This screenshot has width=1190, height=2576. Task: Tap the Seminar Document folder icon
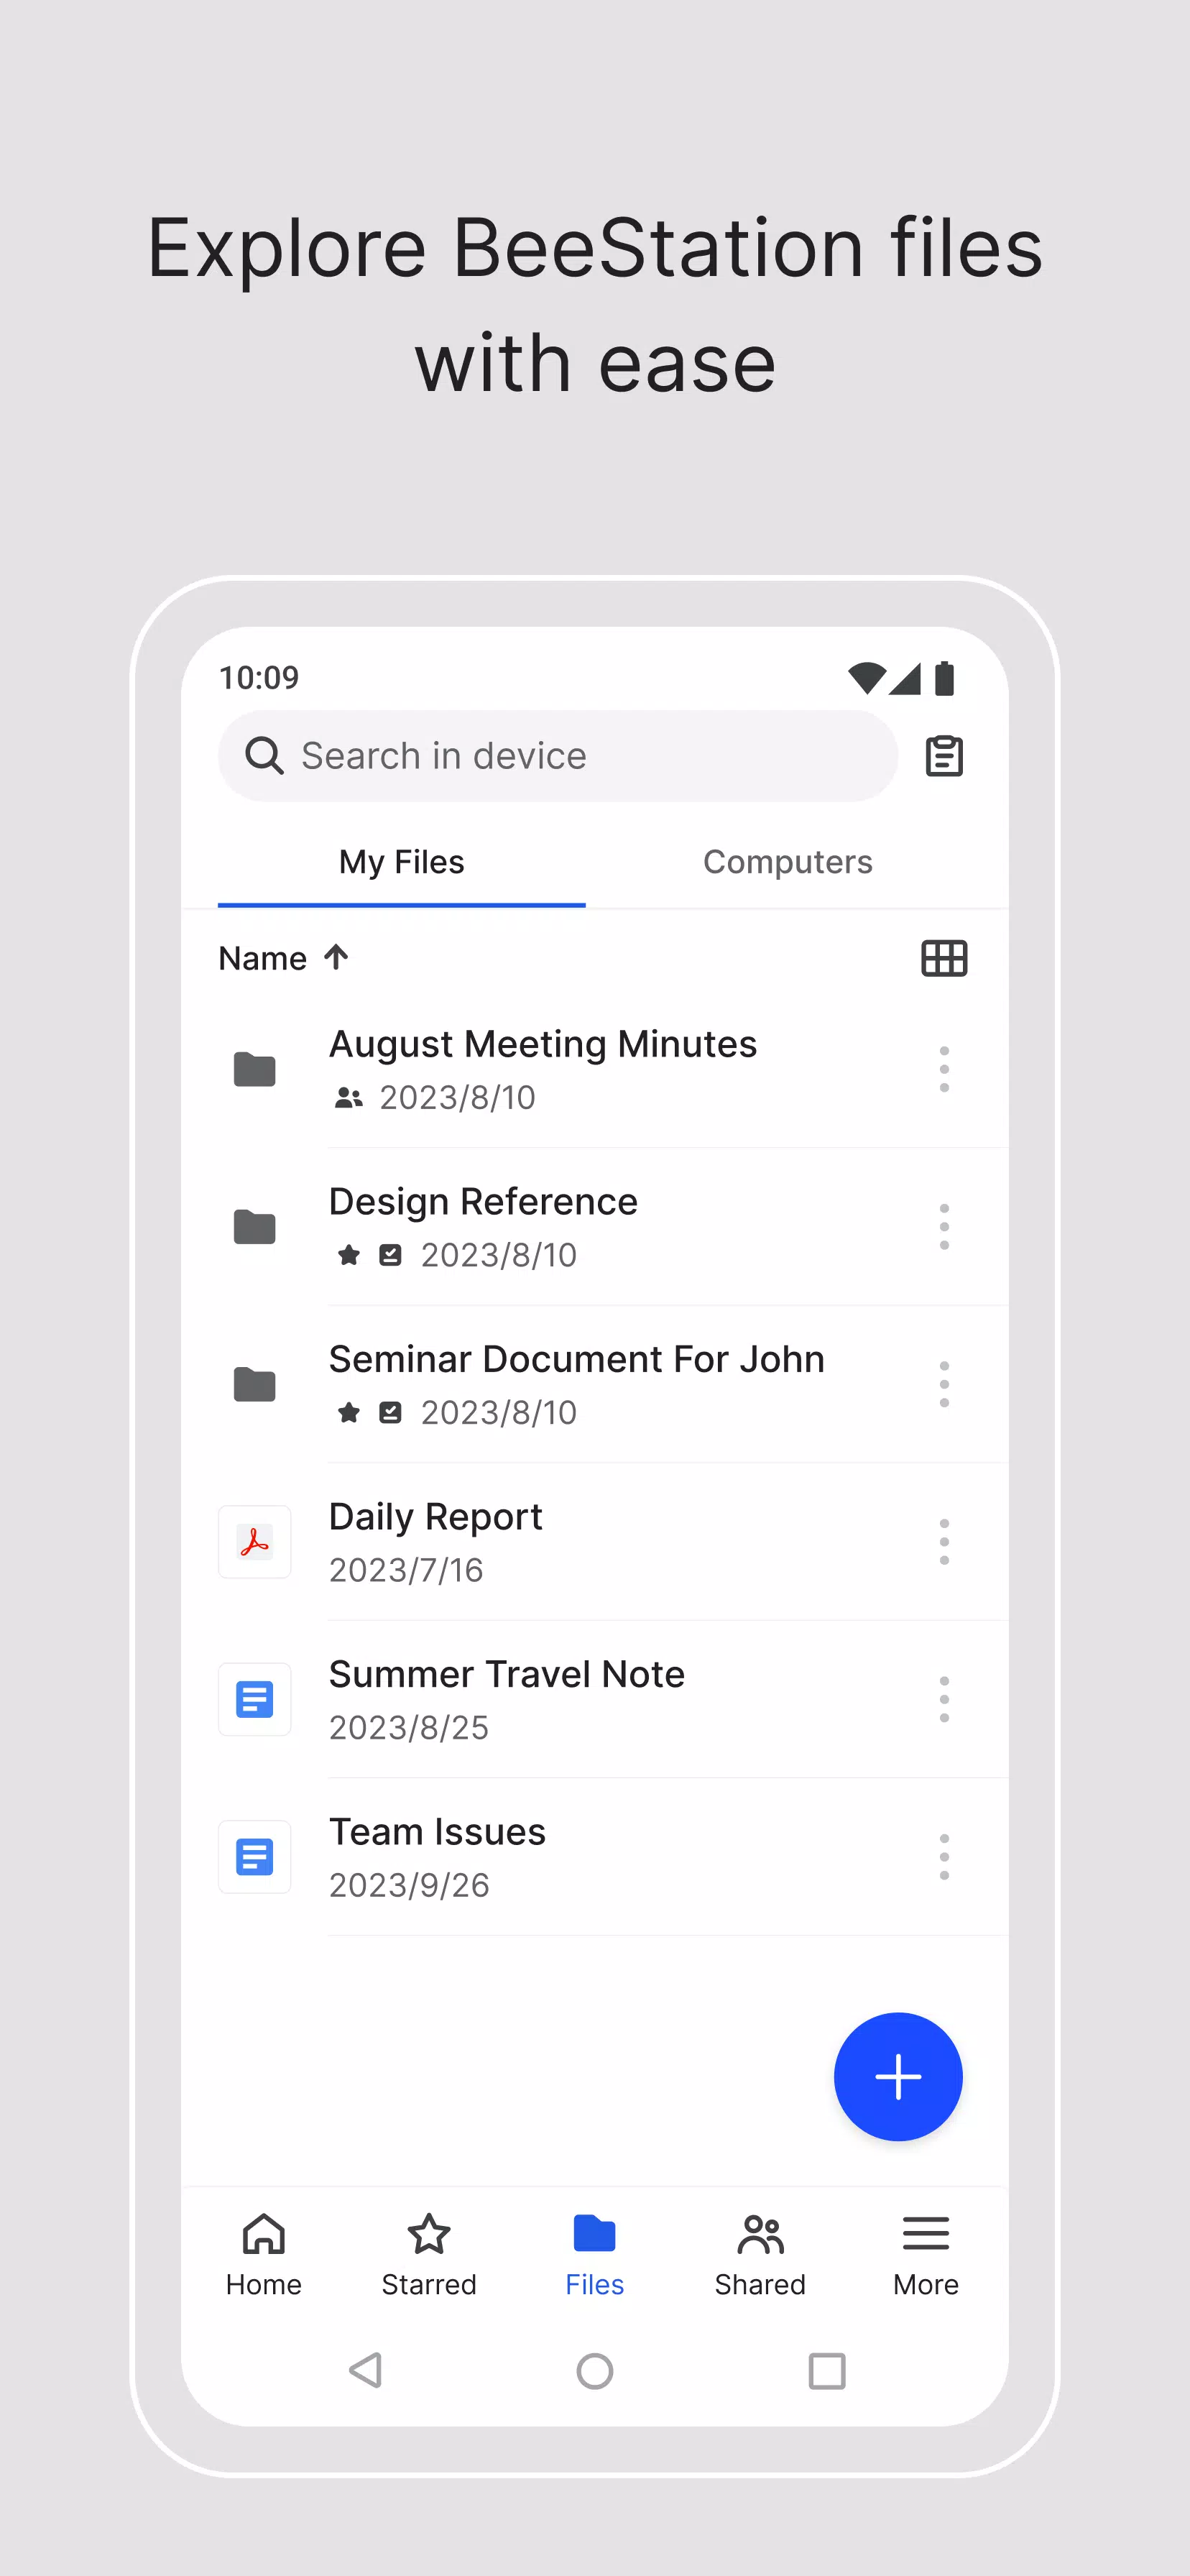click(x=255, y=1384)
